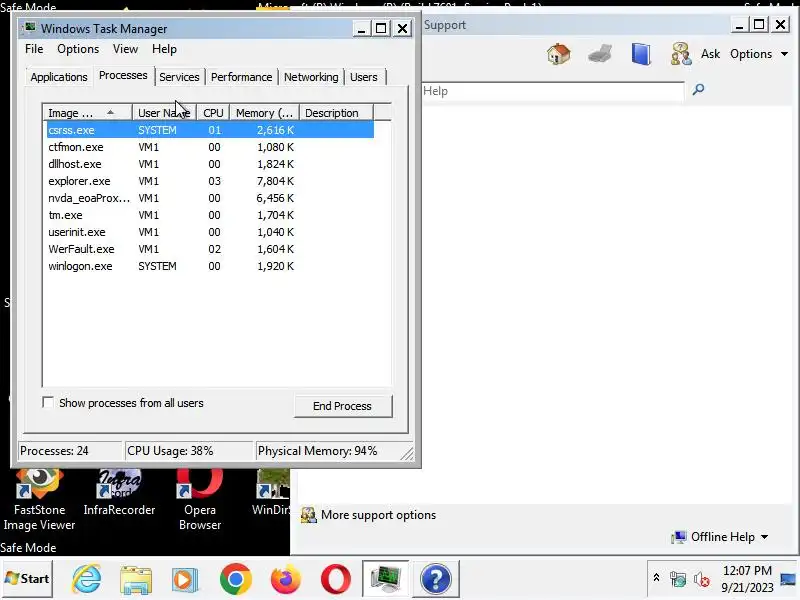Select WerFault.exe process row

pyautogui.click(x=210, y=249)
